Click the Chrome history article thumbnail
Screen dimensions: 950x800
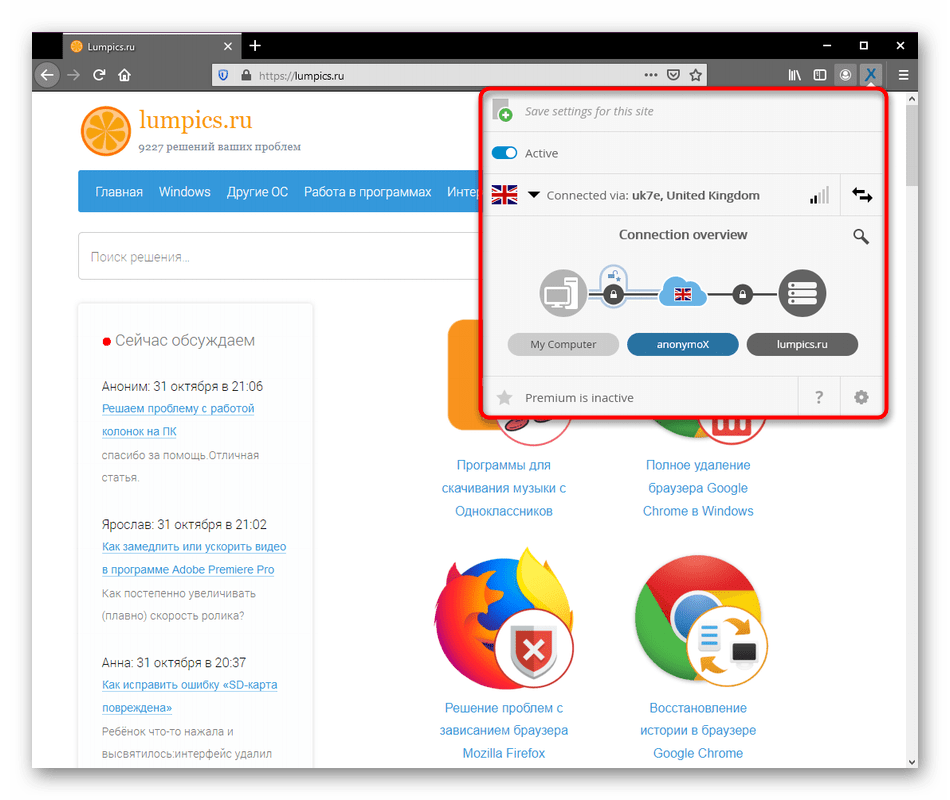click(700, 621)
